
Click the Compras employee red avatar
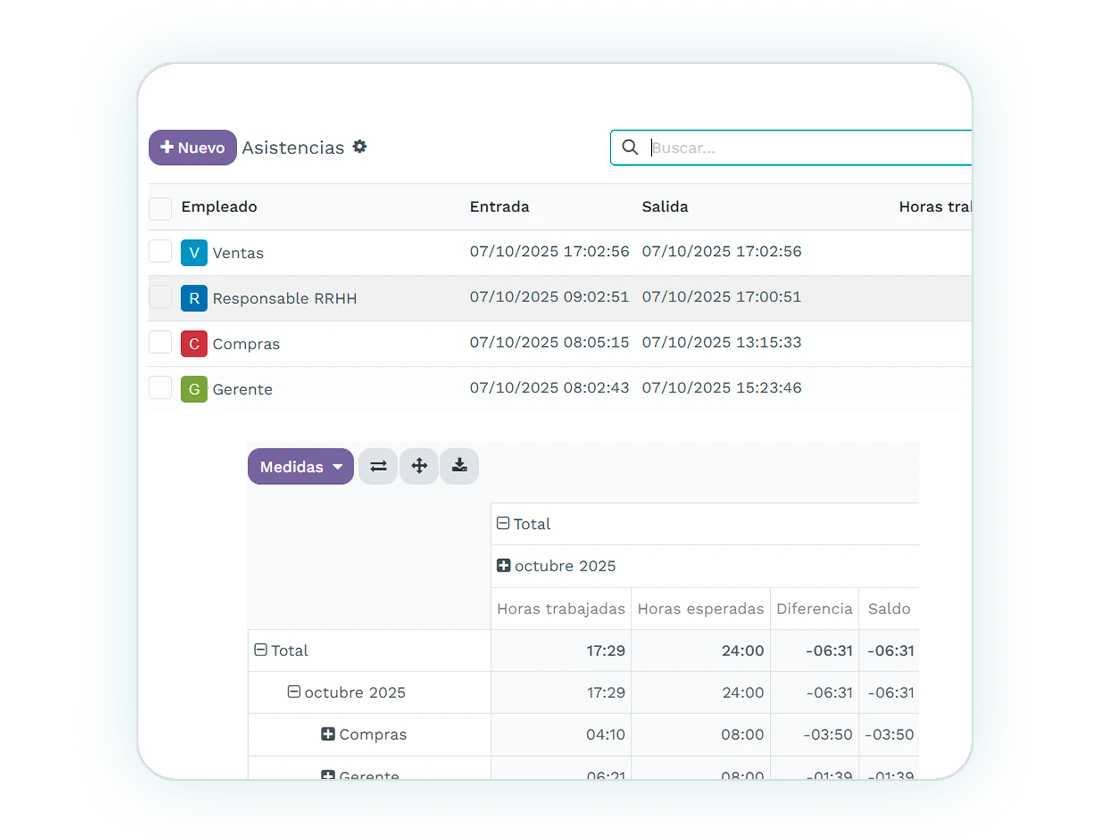coord(194,344)
